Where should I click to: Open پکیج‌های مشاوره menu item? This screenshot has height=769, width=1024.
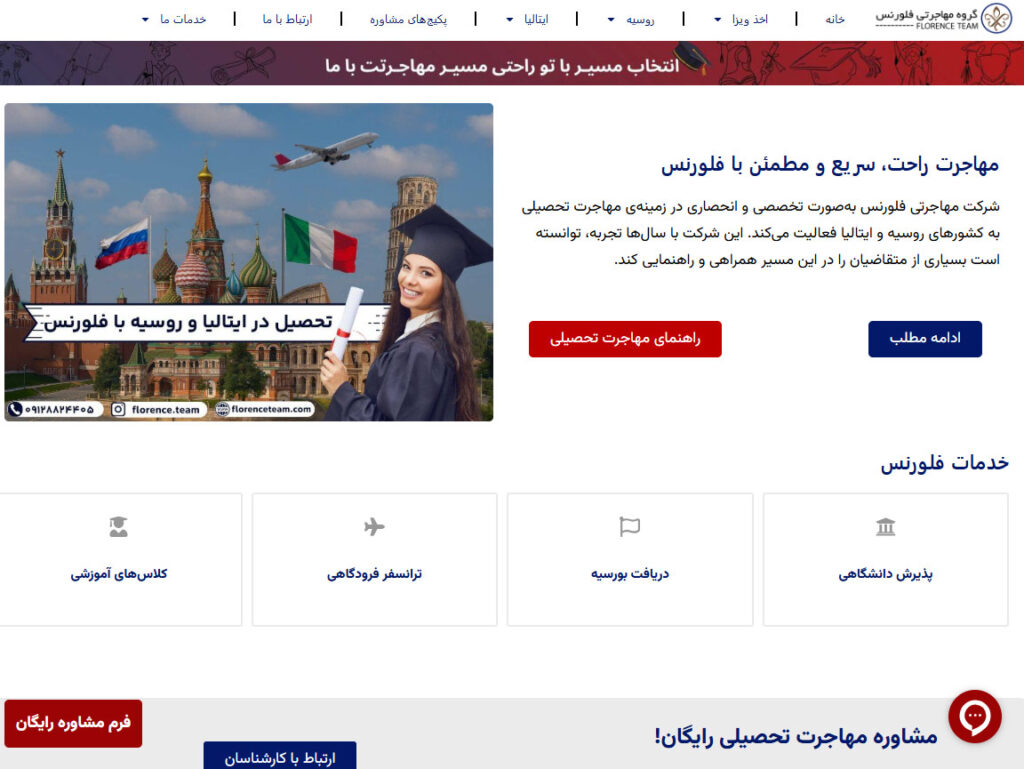[408, 20]
